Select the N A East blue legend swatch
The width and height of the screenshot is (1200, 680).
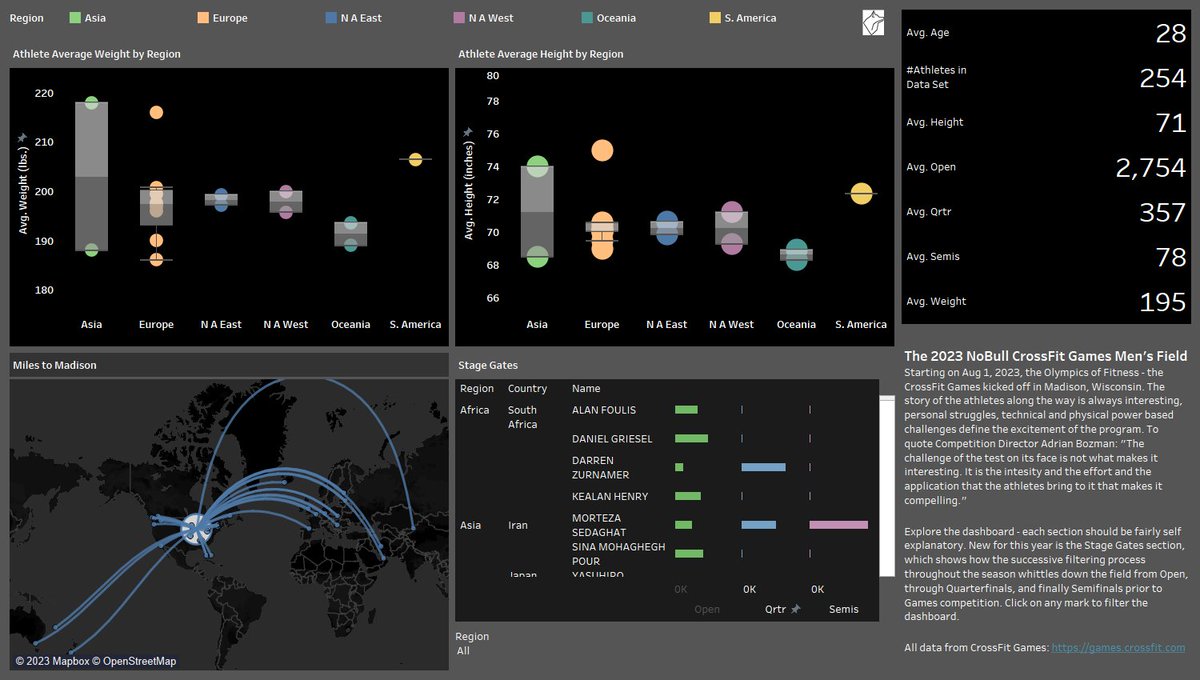pyautogui.click(x=331, y=18)
